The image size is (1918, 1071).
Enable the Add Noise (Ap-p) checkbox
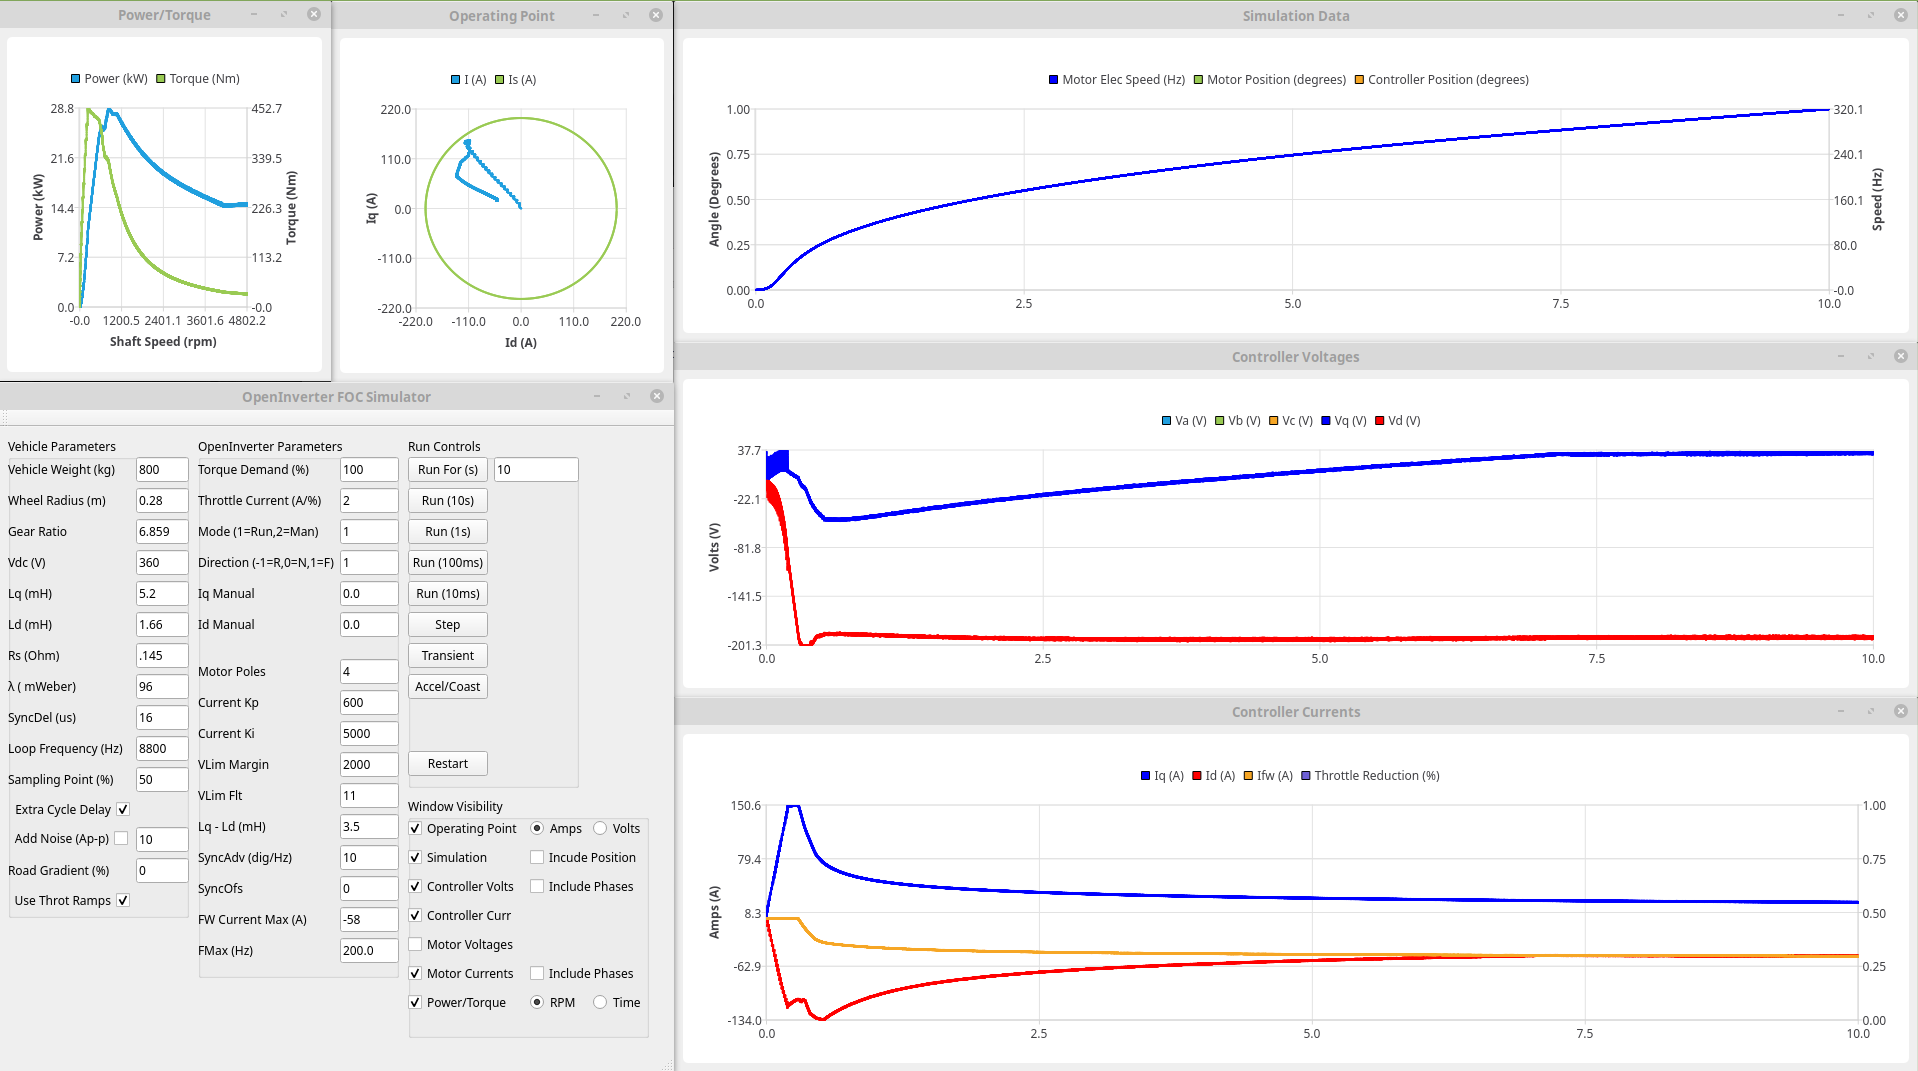point(121,838)
